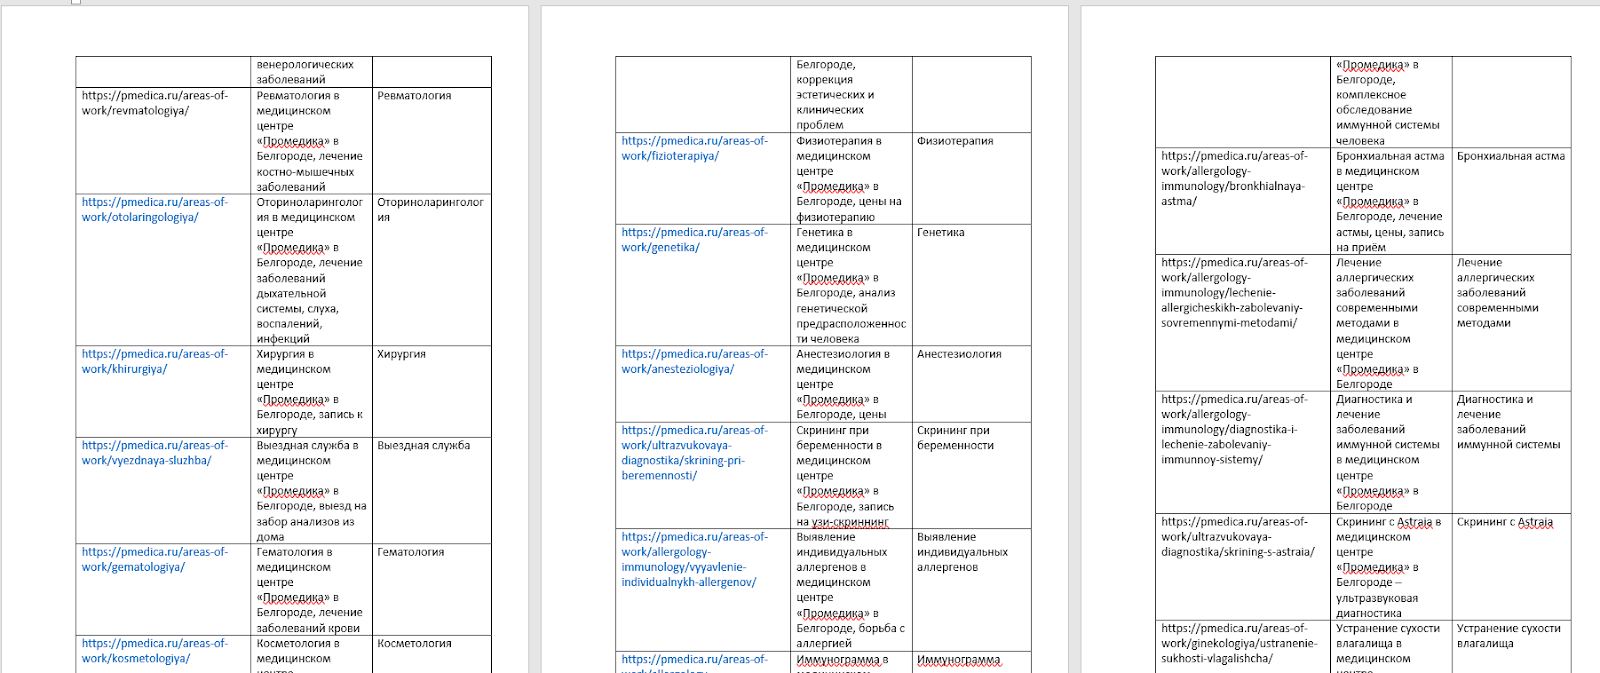Select the short "Бронхиальная астма" cell
This screenshot has width=1600, height=673.
1511,202
